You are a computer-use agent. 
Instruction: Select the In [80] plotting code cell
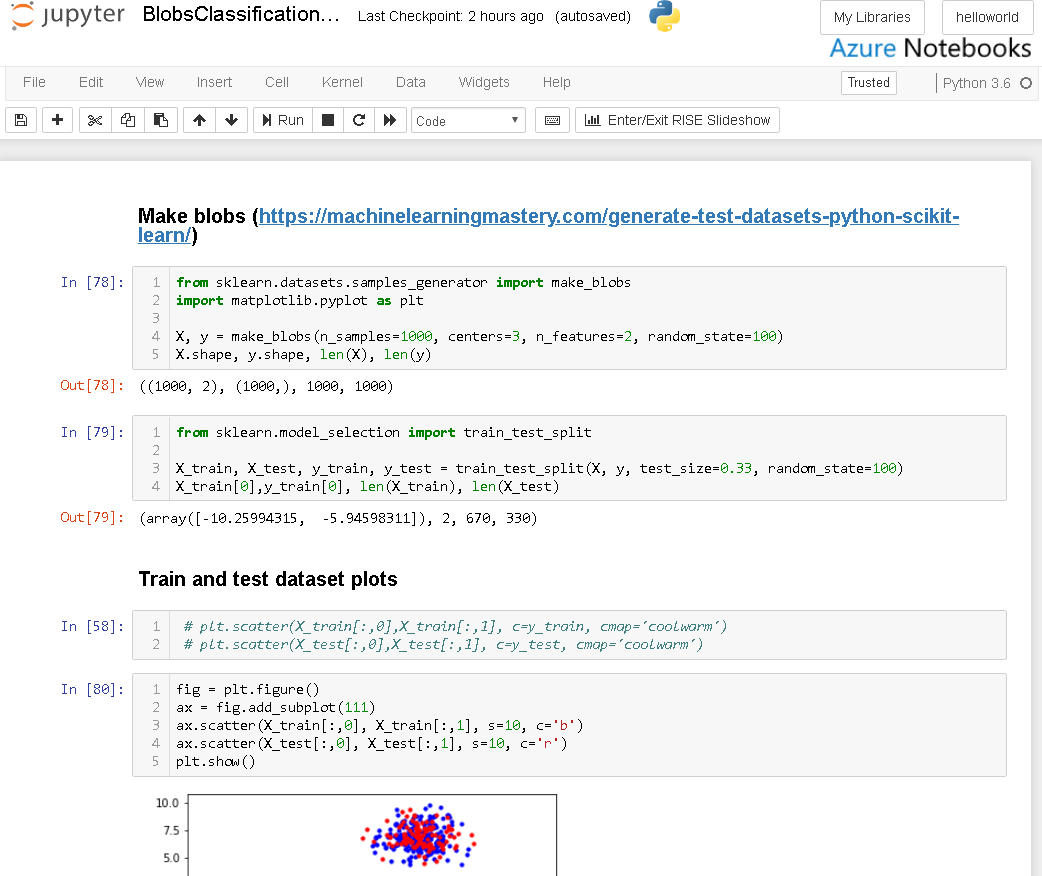(x=569, y=725)
